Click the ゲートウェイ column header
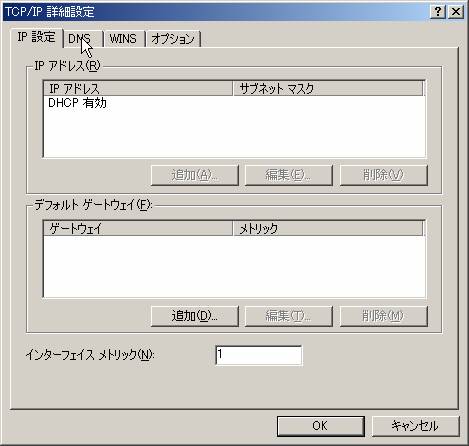 138,229
